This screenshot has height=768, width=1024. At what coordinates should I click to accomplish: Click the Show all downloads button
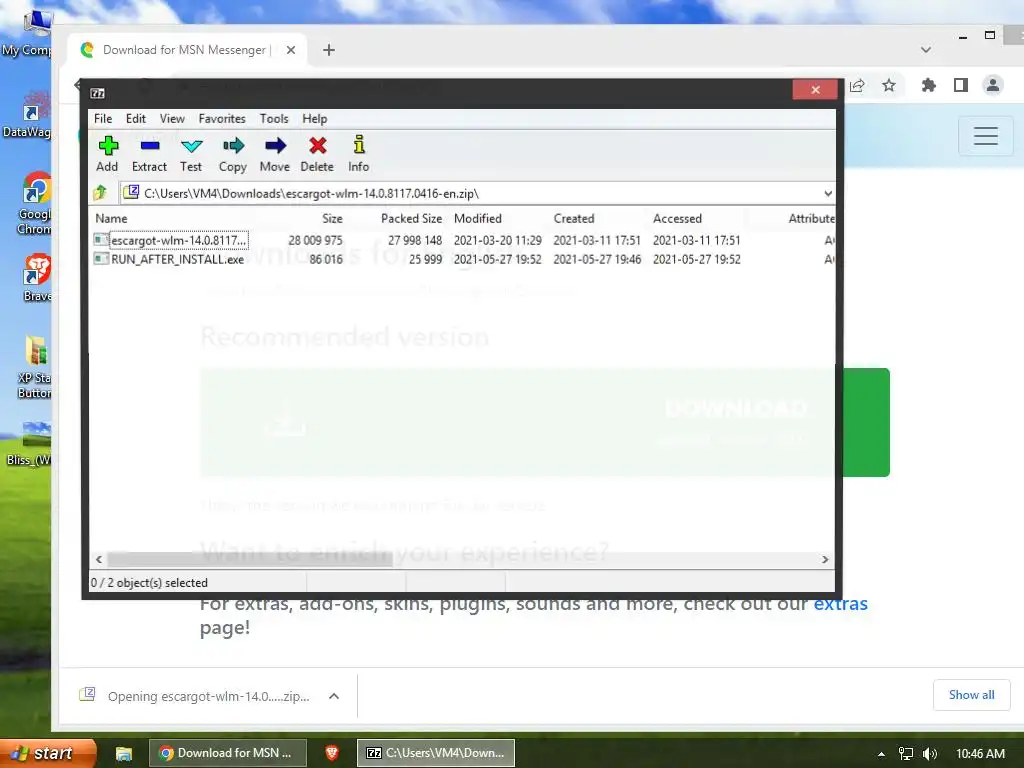click(x=972, y=695)
